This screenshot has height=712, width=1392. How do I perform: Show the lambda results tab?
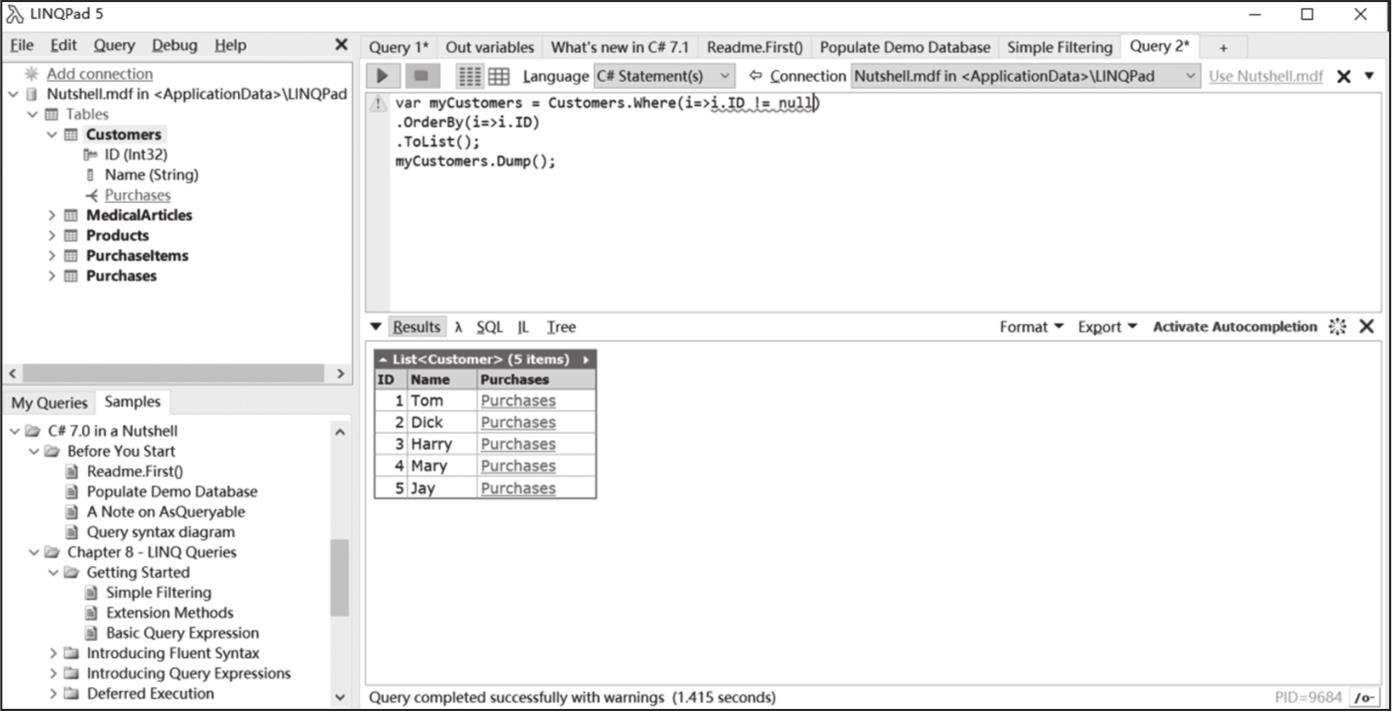(458, 327)
